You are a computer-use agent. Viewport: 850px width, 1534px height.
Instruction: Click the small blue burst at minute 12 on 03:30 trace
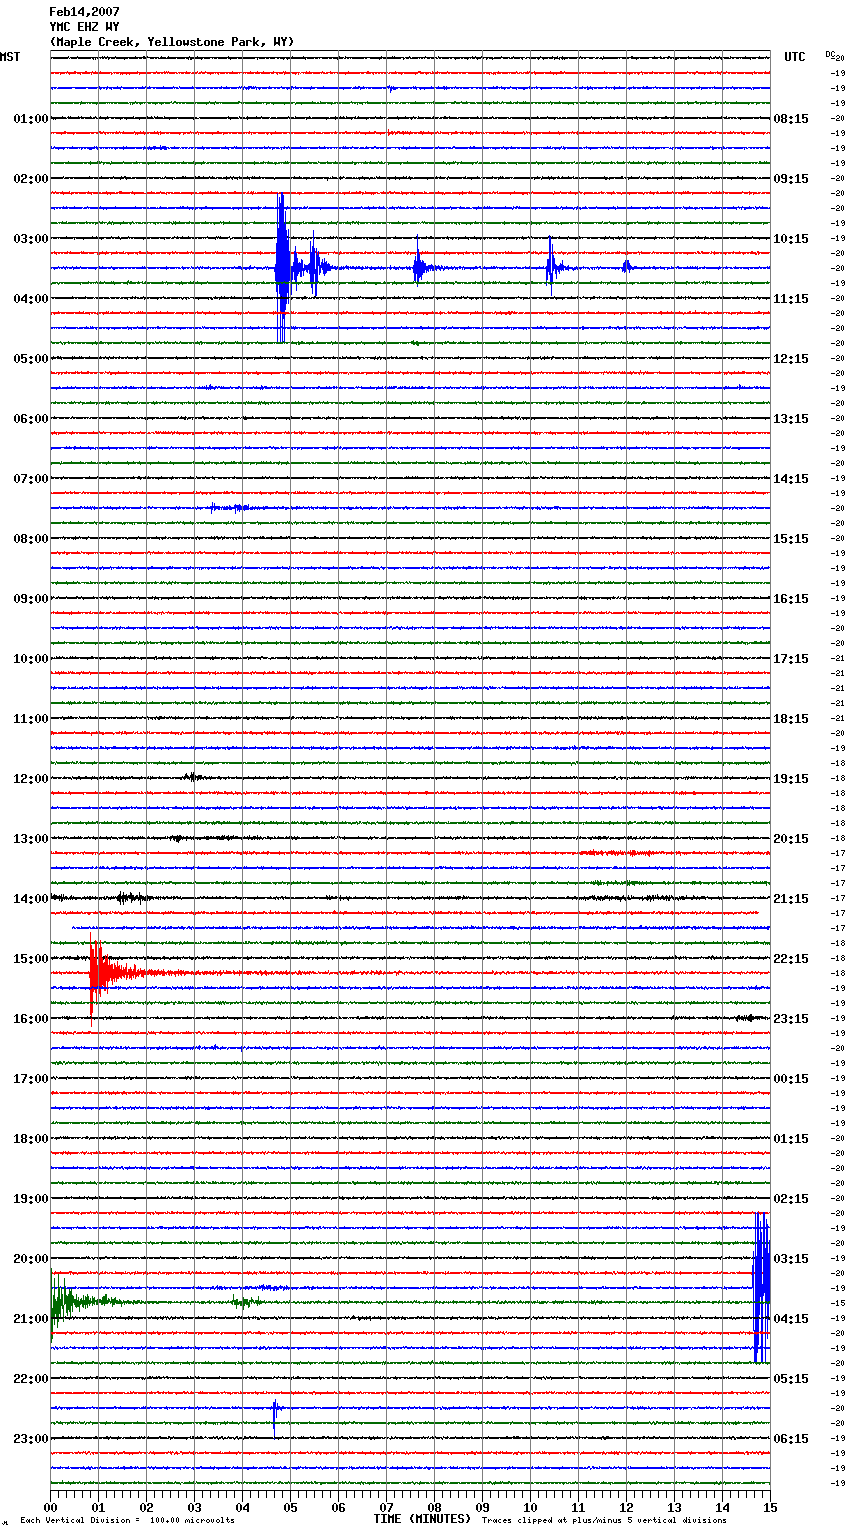(627, 266)
